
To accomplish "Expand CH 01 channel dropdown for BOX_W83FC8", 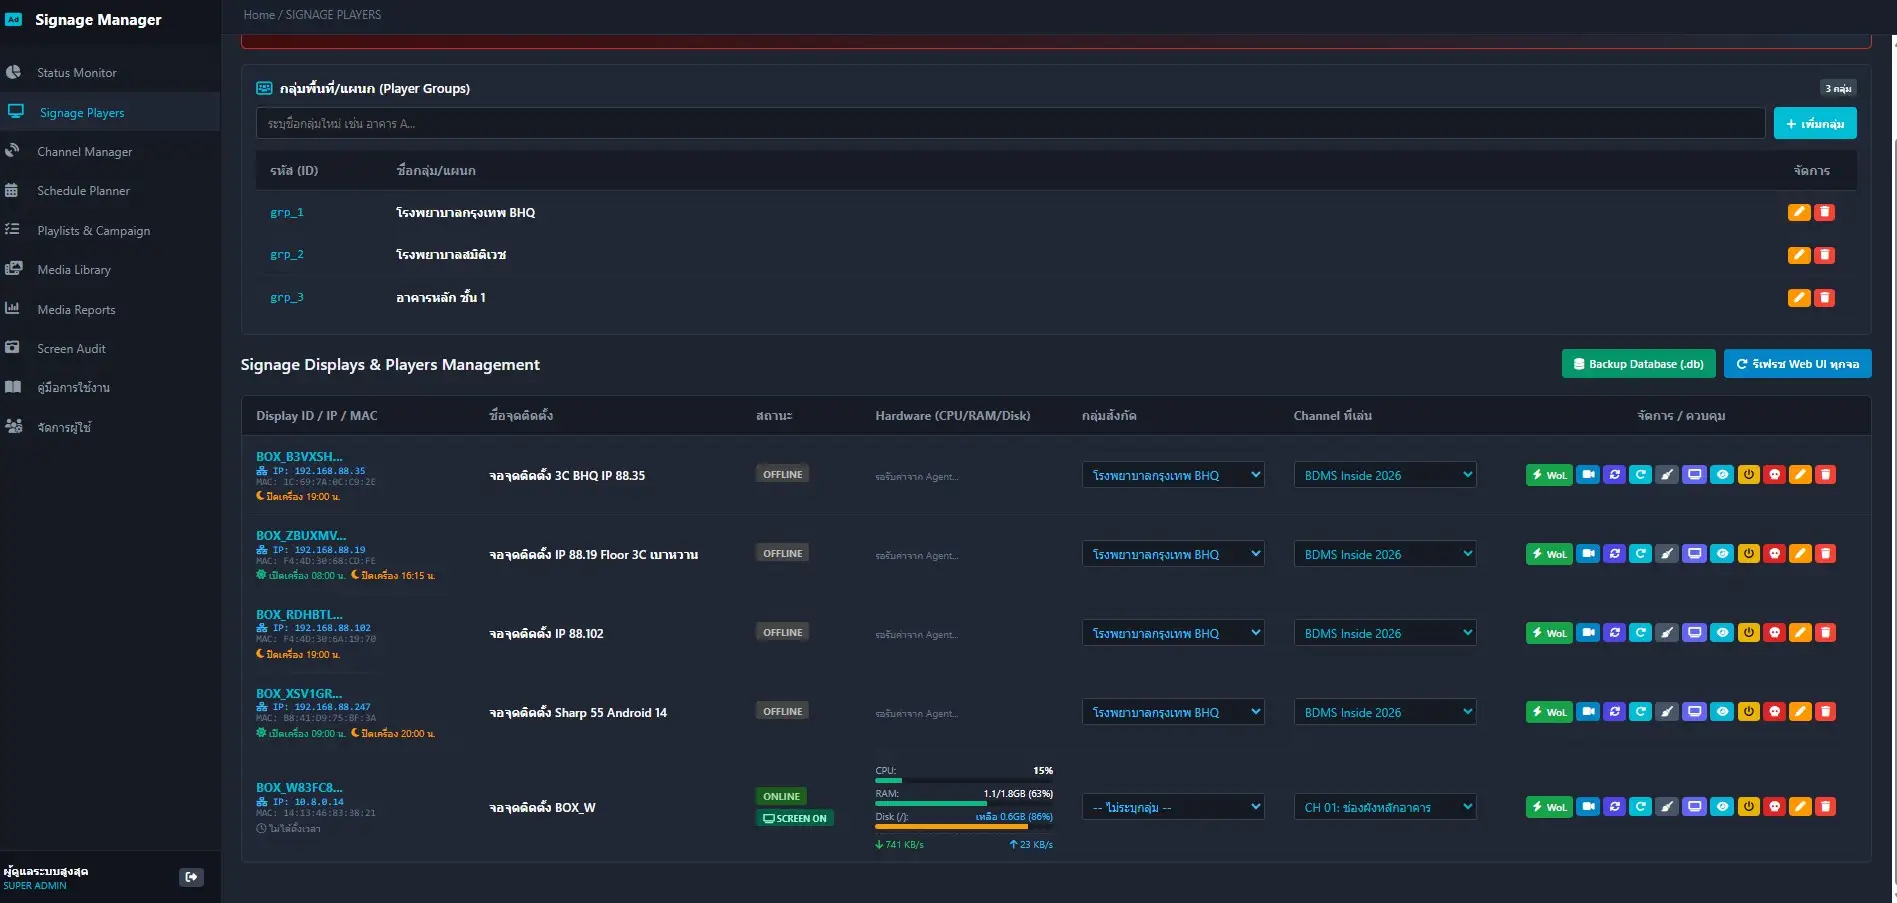I will tap(1385, 807).
